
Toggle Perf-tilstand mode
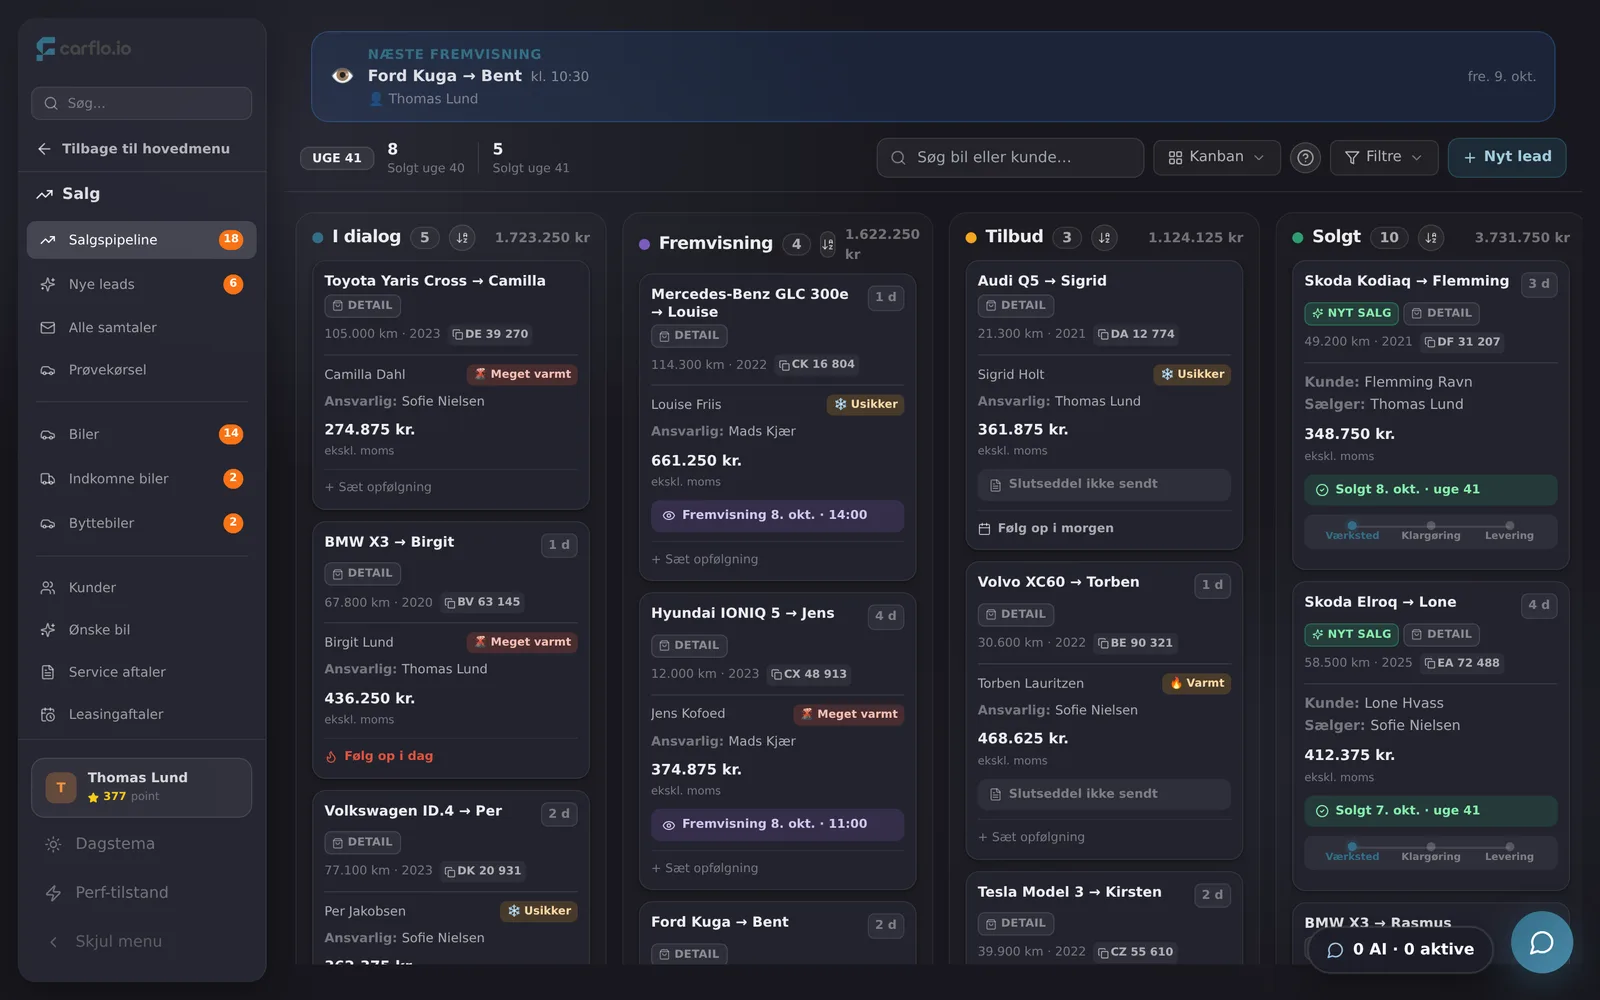(142, 893)
